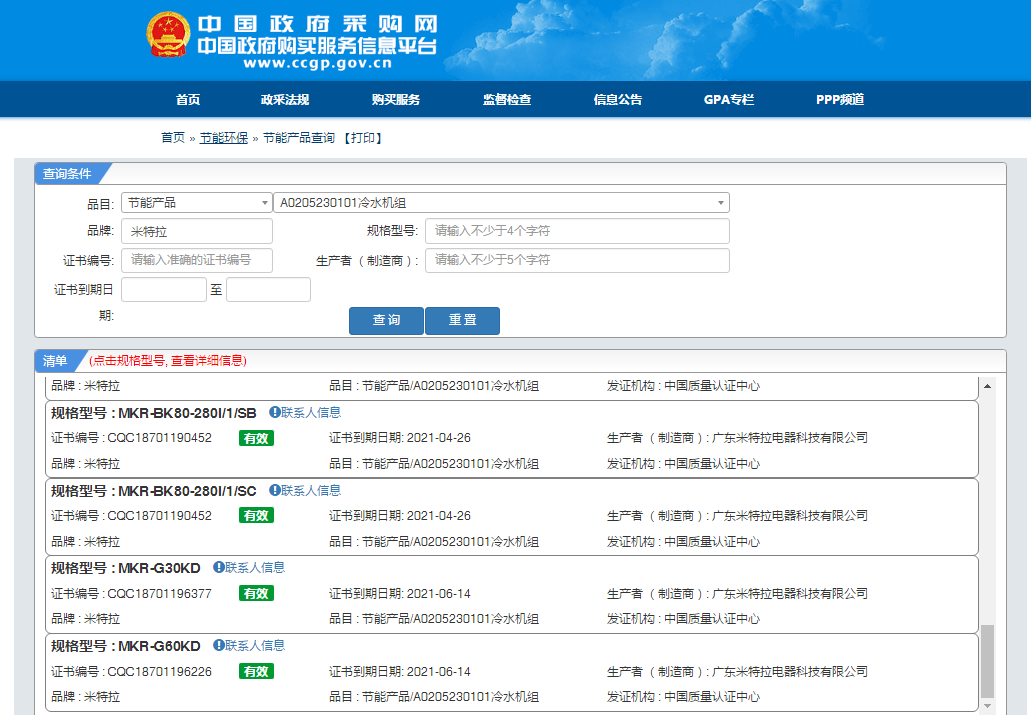Viewport: 1031px width, 715px height.
Task: Click the 【打印】 print link
Action: [362, 137]
